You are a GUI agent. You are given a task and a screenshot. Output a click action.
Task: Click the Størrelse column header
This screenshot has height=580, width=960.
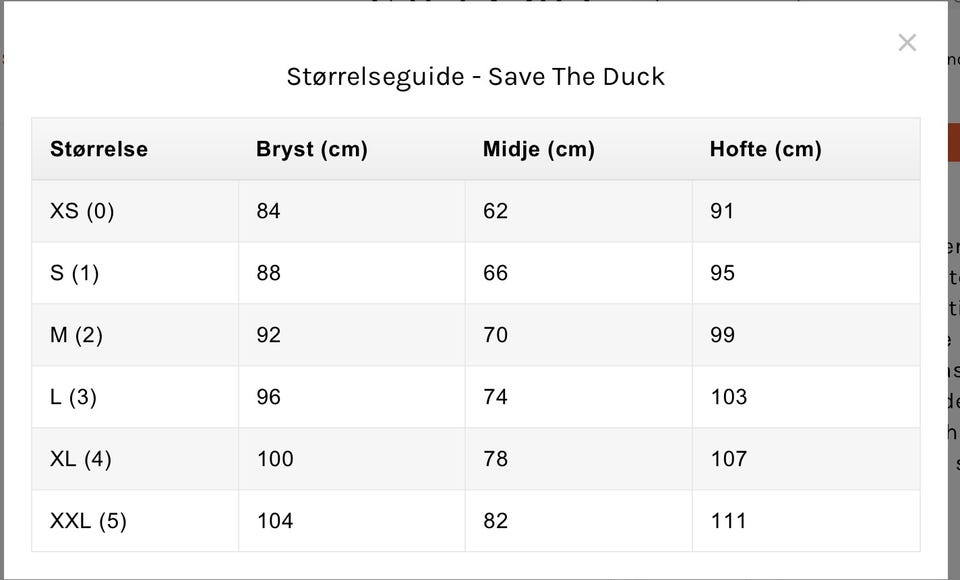click(99, 149)
